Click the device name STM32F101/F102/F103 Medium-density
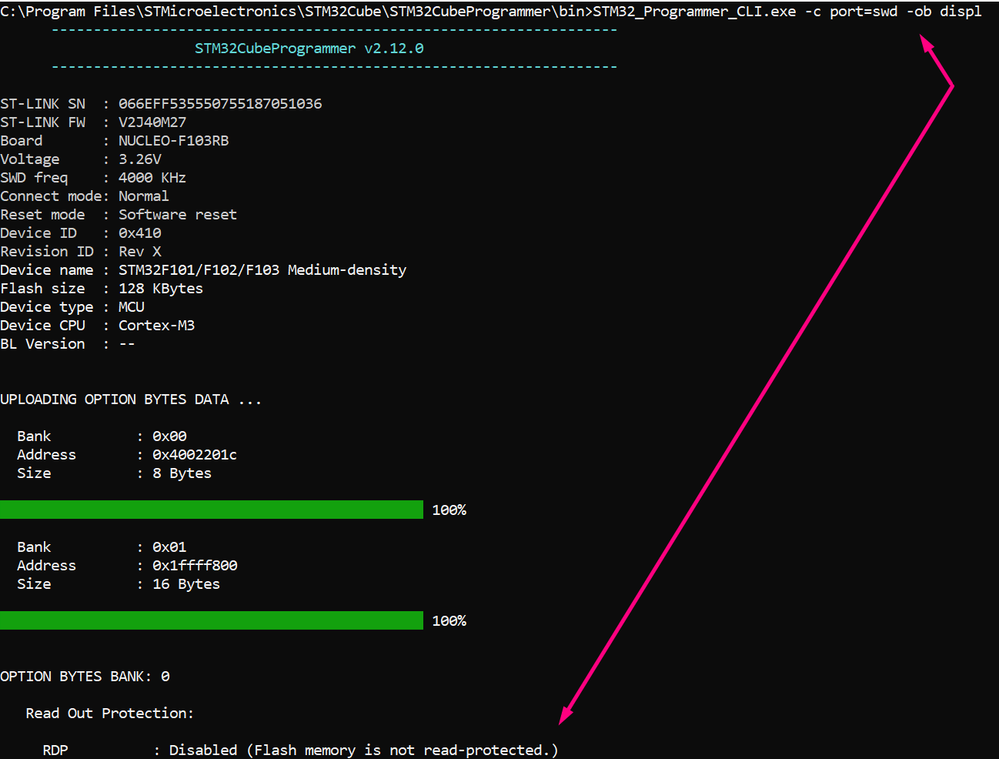 pos(262,270)
